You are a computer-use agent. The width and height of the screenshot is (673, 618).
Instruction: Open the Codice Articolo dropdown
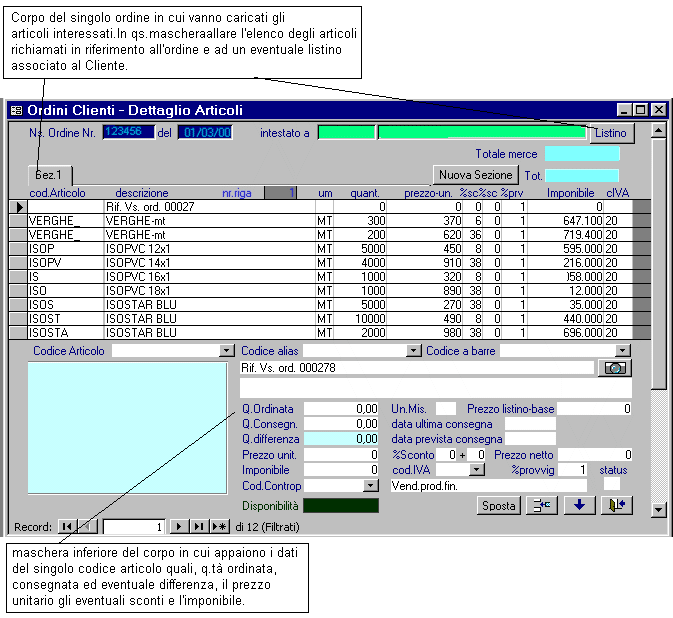point(227,351)
